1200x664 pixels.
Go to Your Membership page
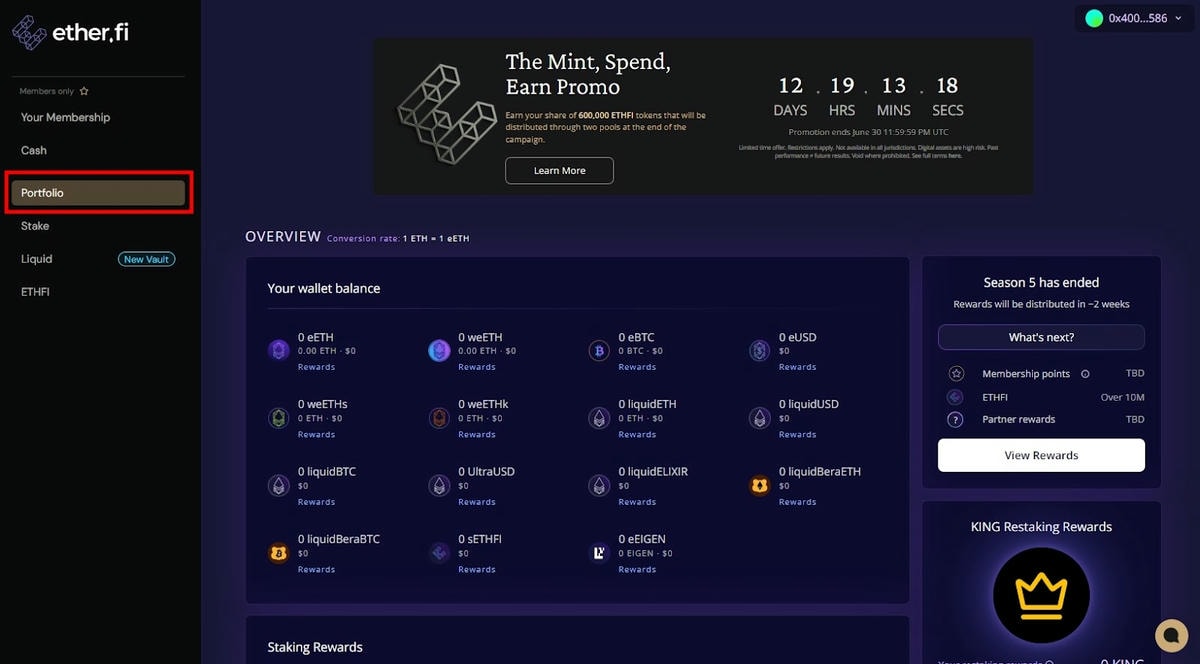[x=65, y=117]
